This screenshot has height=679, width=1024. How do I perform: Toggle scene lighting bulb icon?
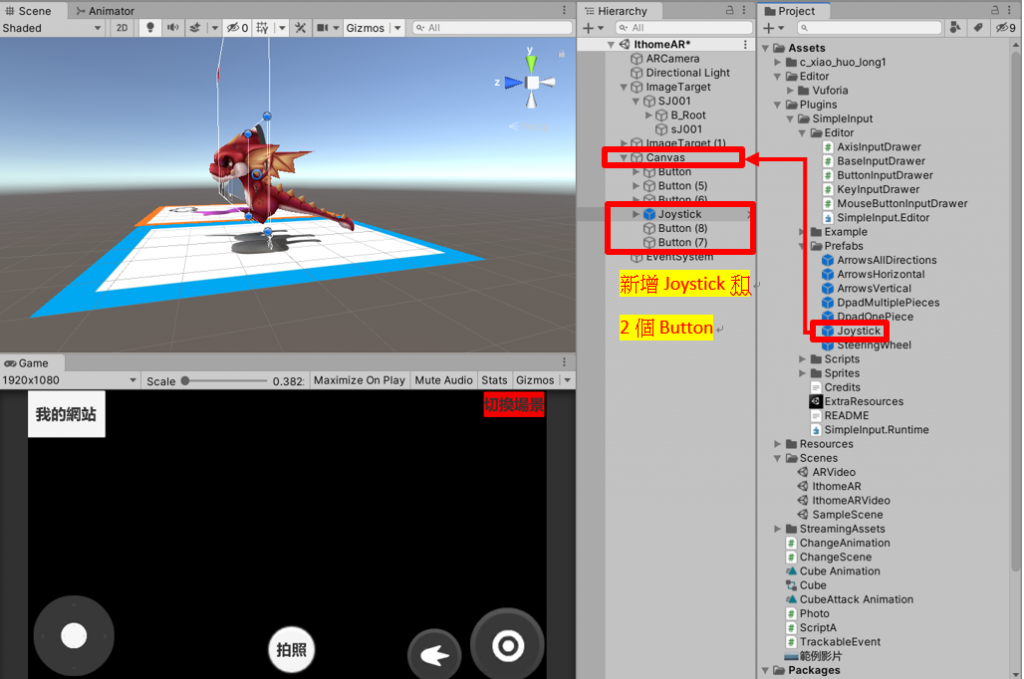150,27
